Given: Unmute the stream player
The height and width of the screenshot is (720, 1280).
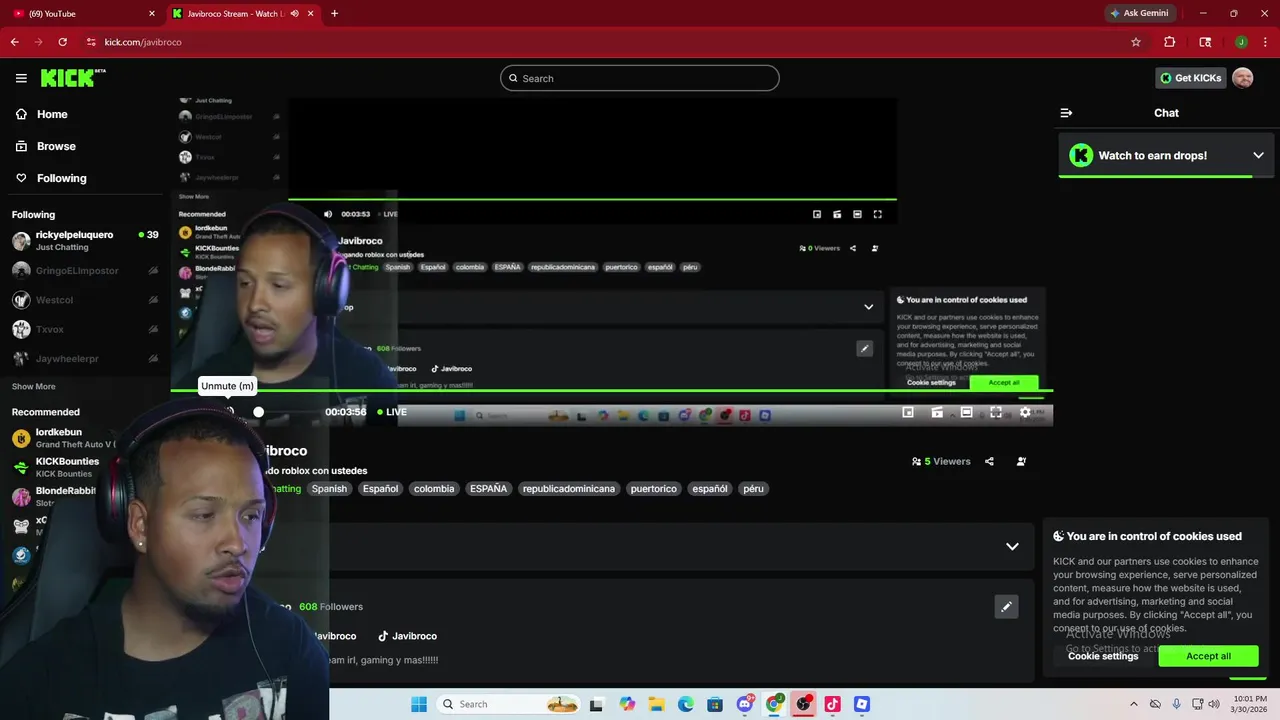Looking at the screenshot, I should tap(228, 412).
